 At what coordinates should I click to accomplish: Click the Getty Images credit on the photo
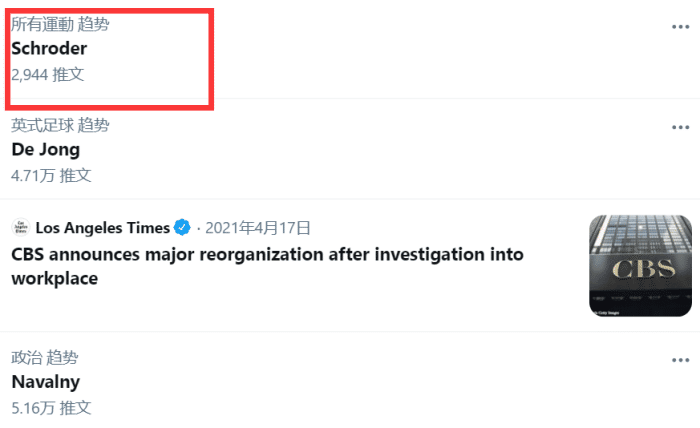tap(605, 312)
